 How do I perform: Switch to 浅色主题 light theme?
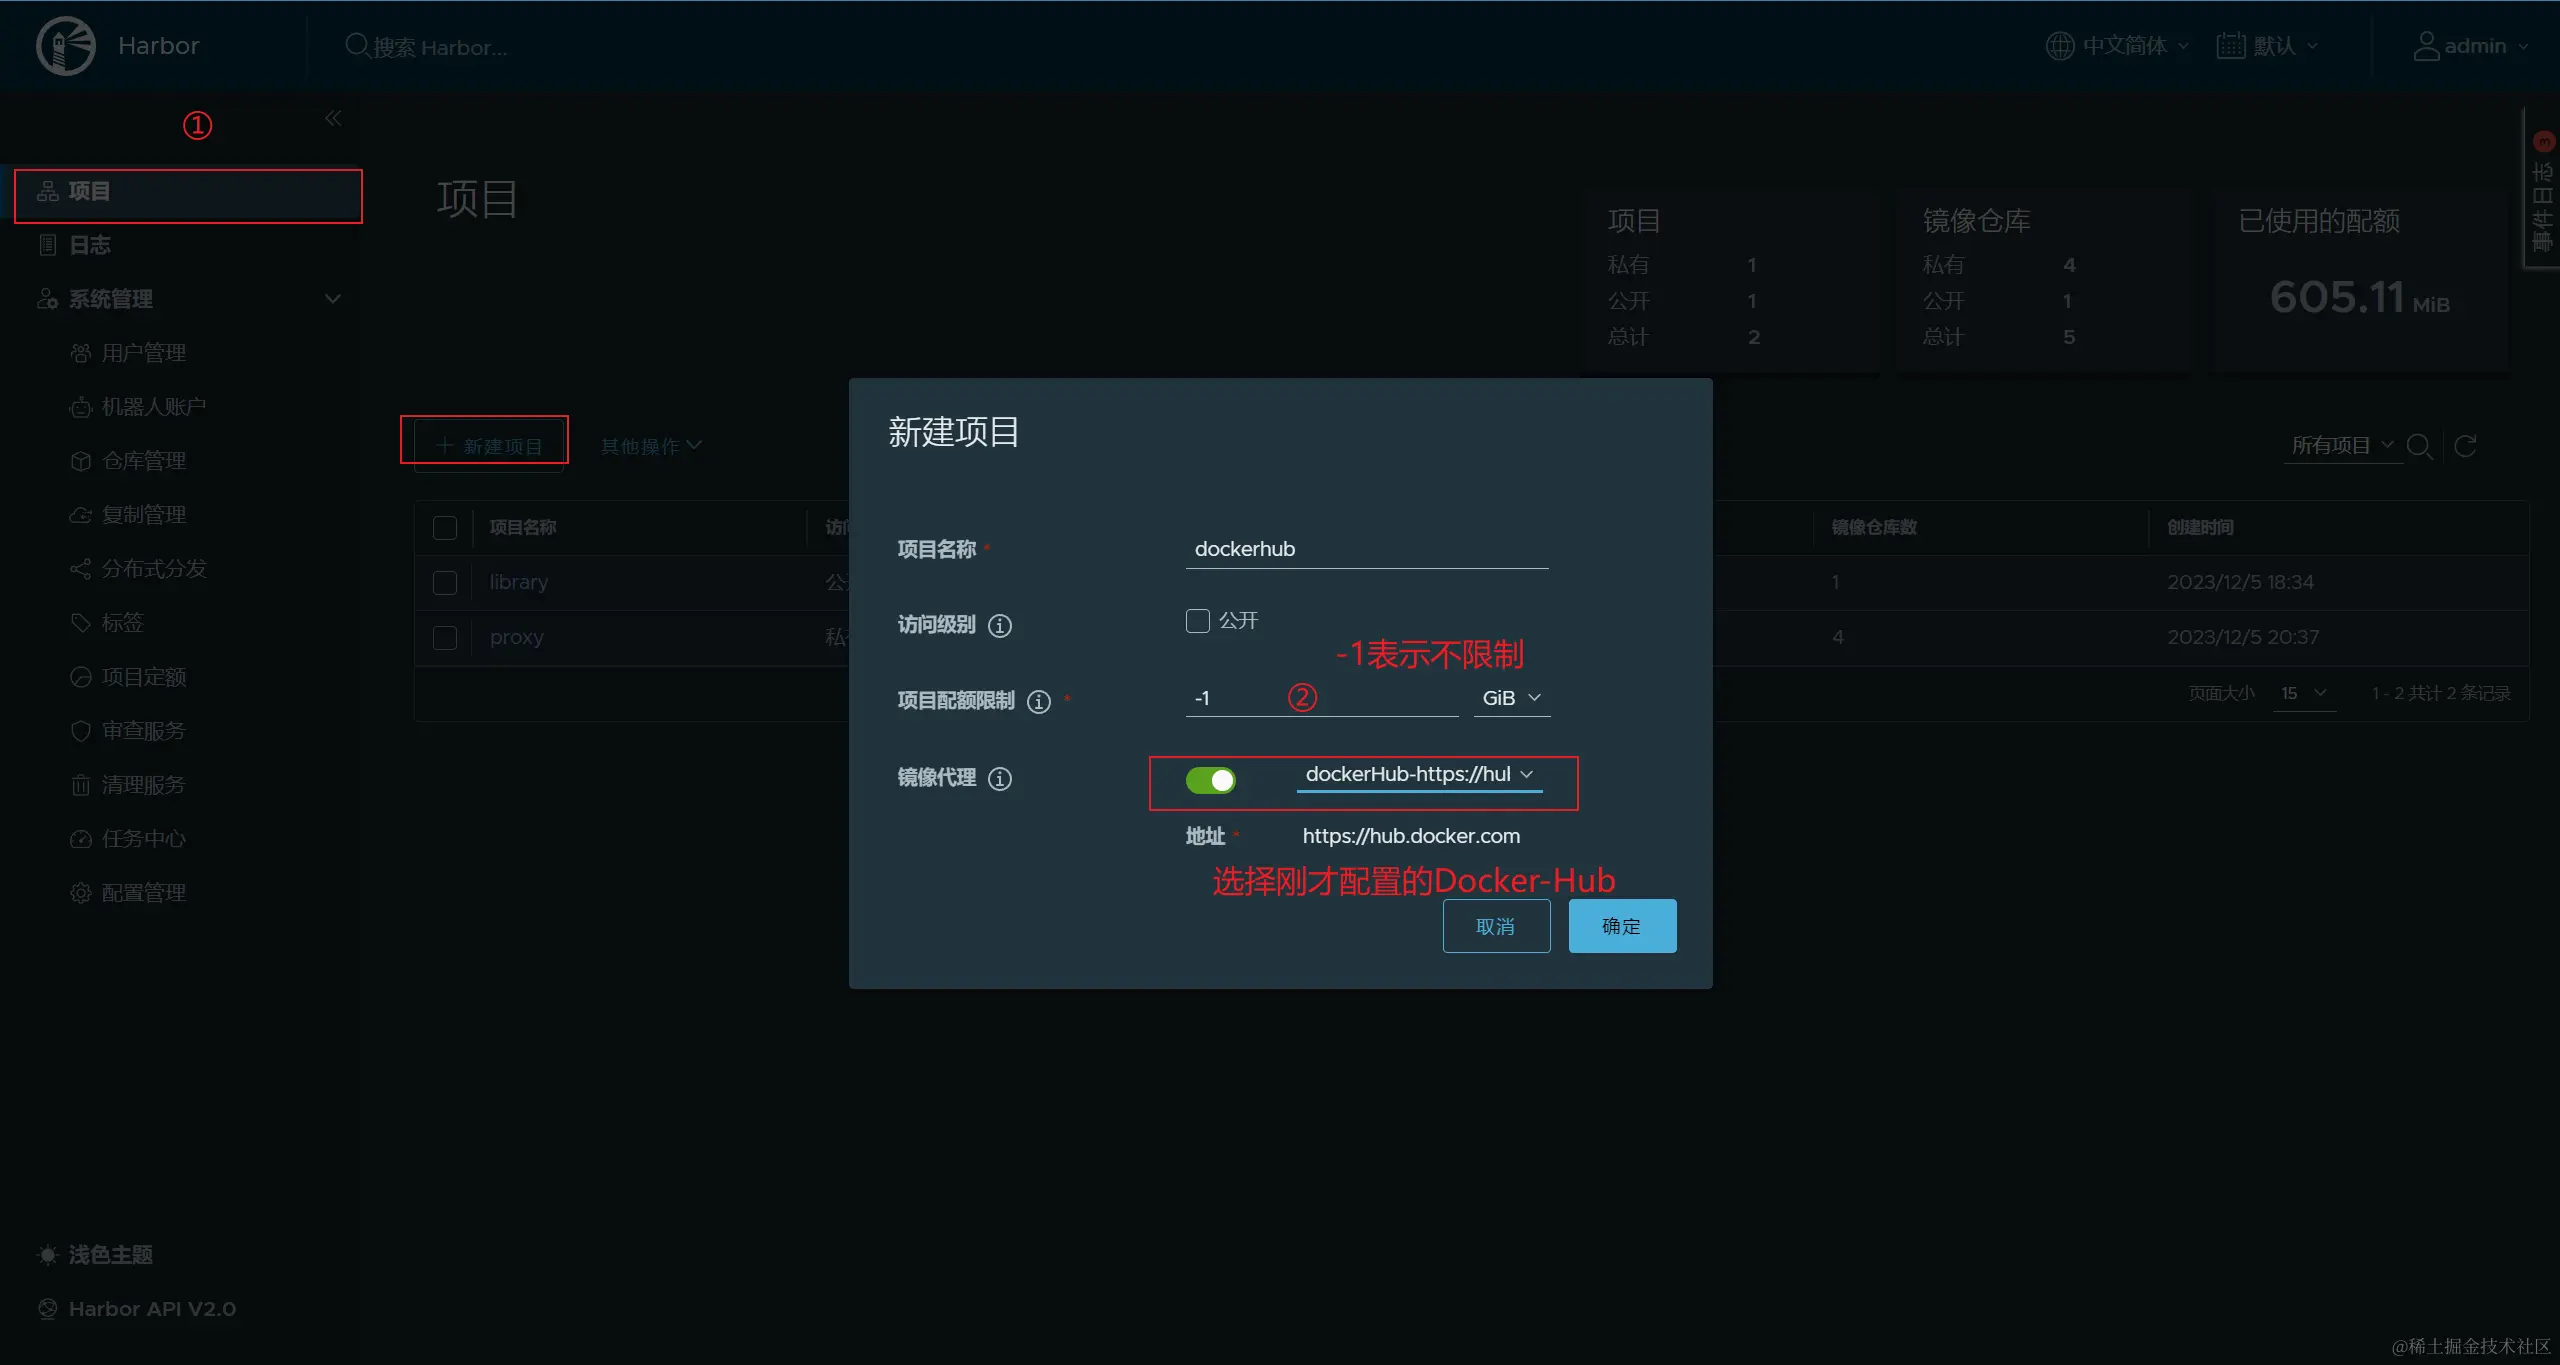pyautogui.click(x=109, y=1255)
